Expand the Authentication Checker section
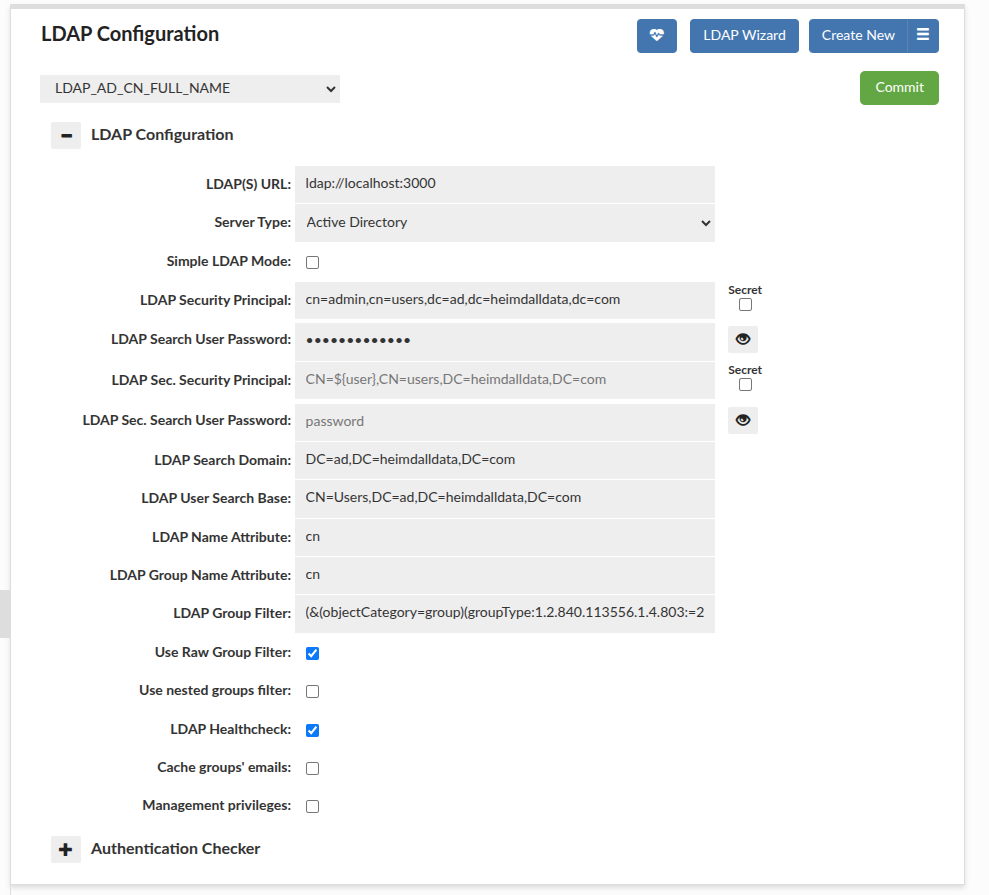 65,849
